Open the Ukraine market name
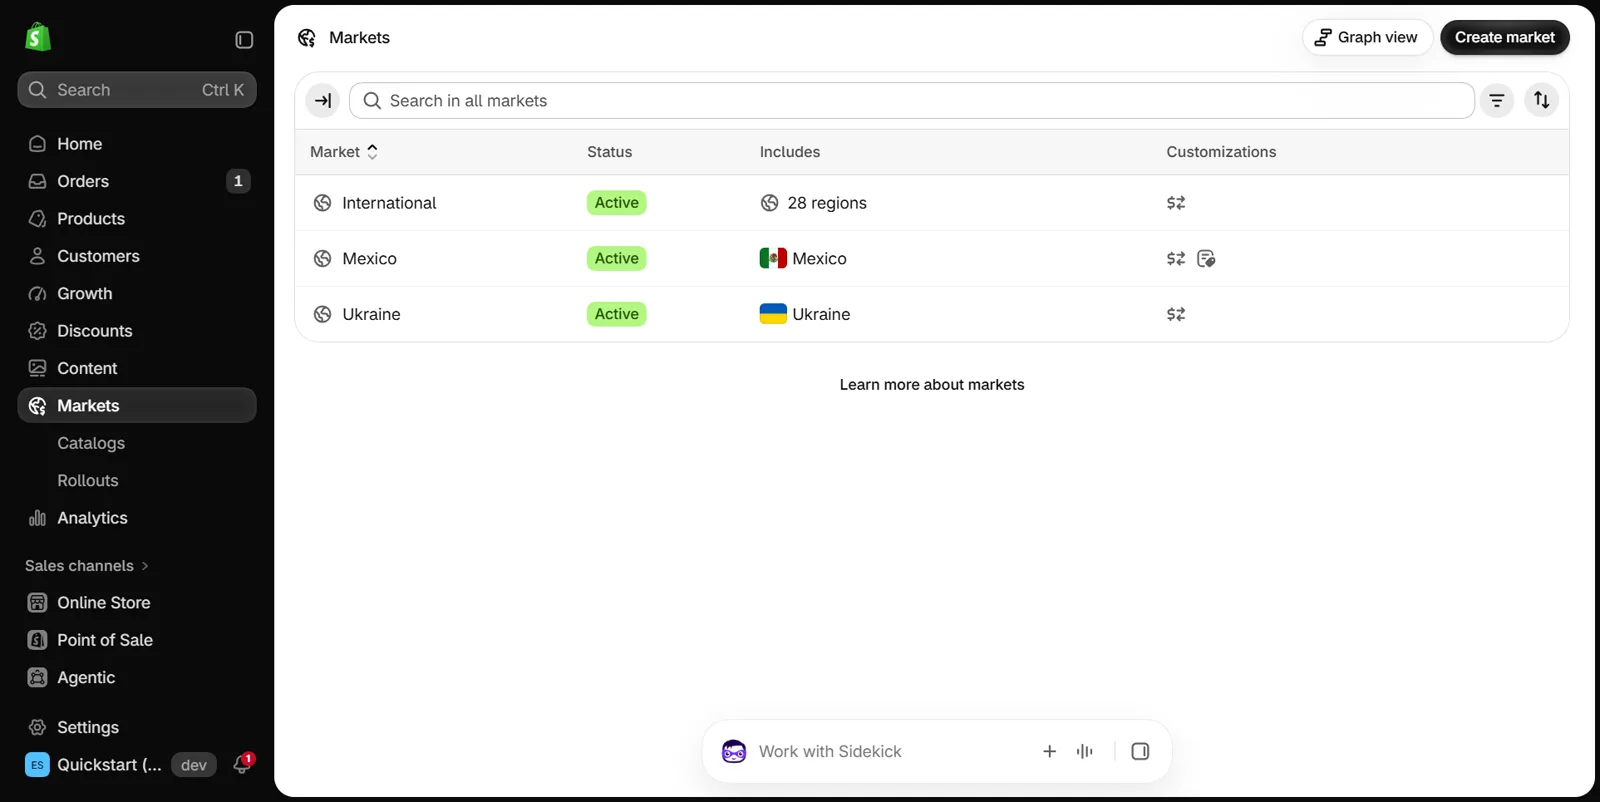 pos(371,314)
